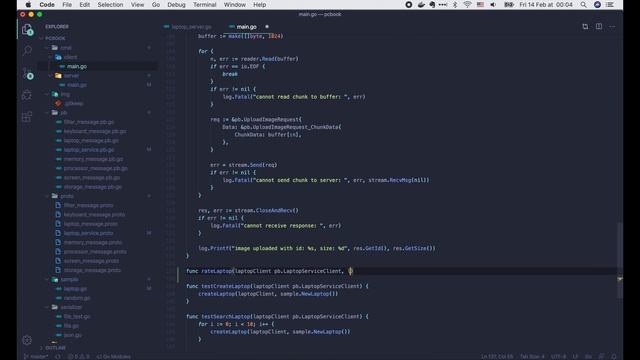640x360 pixels.
Task: Click the LF line ending indicator
Action: point(575,356)
